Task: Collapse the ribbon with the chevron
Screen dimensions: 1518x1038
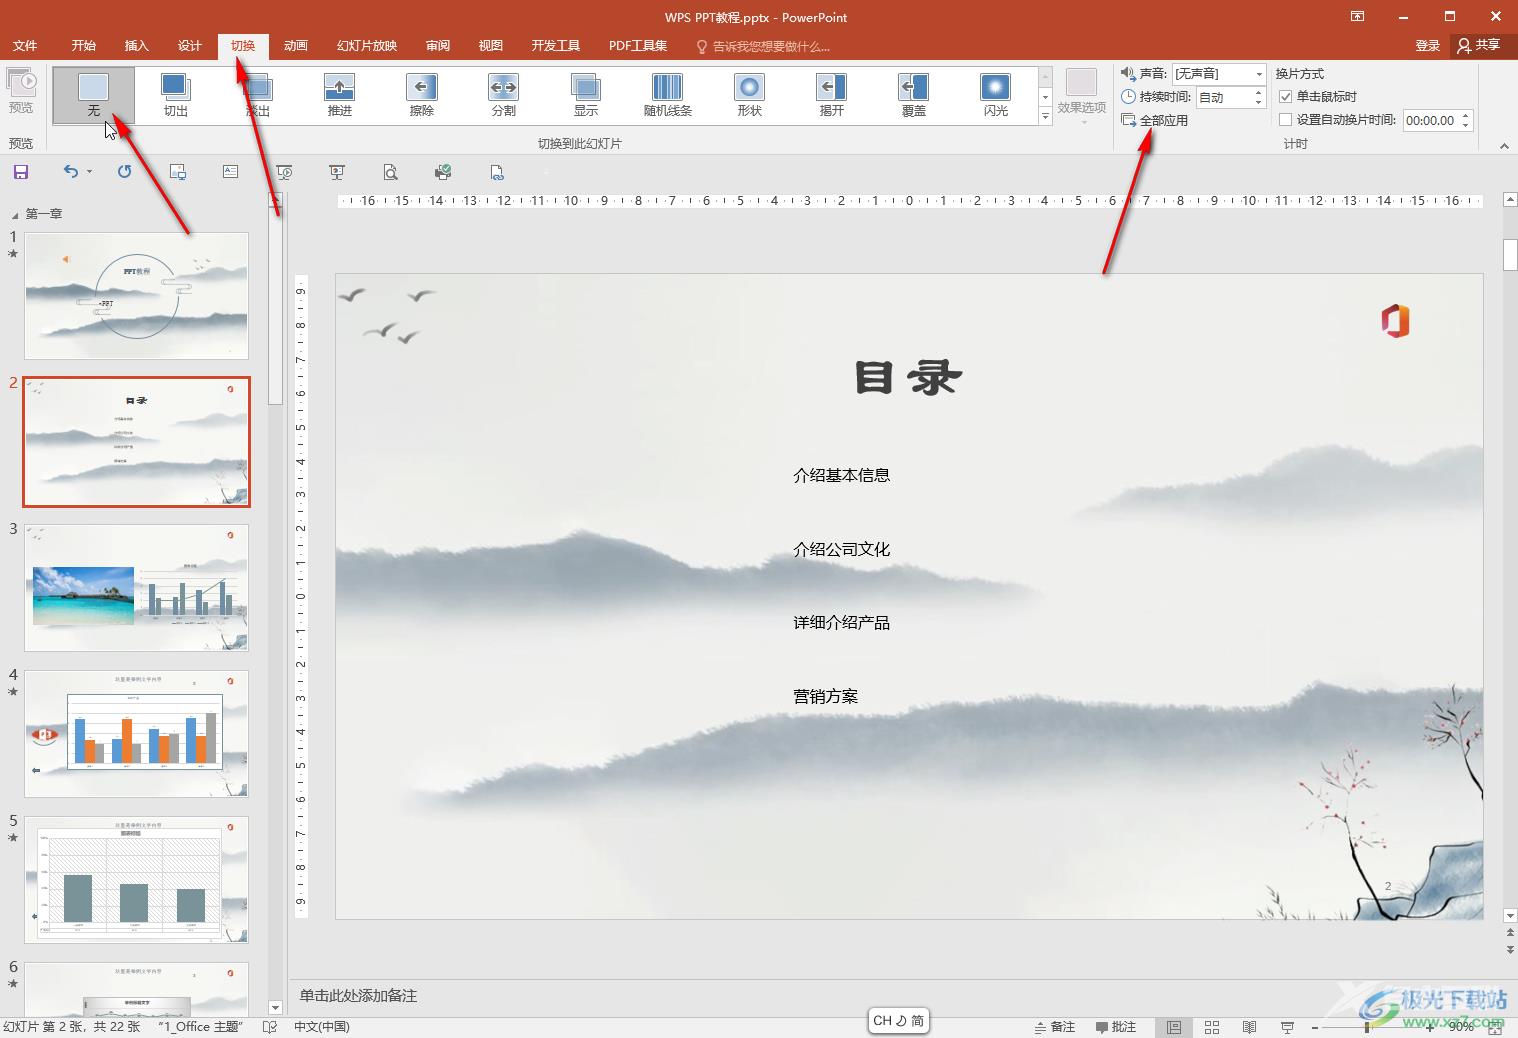Action: [1504, 146]
